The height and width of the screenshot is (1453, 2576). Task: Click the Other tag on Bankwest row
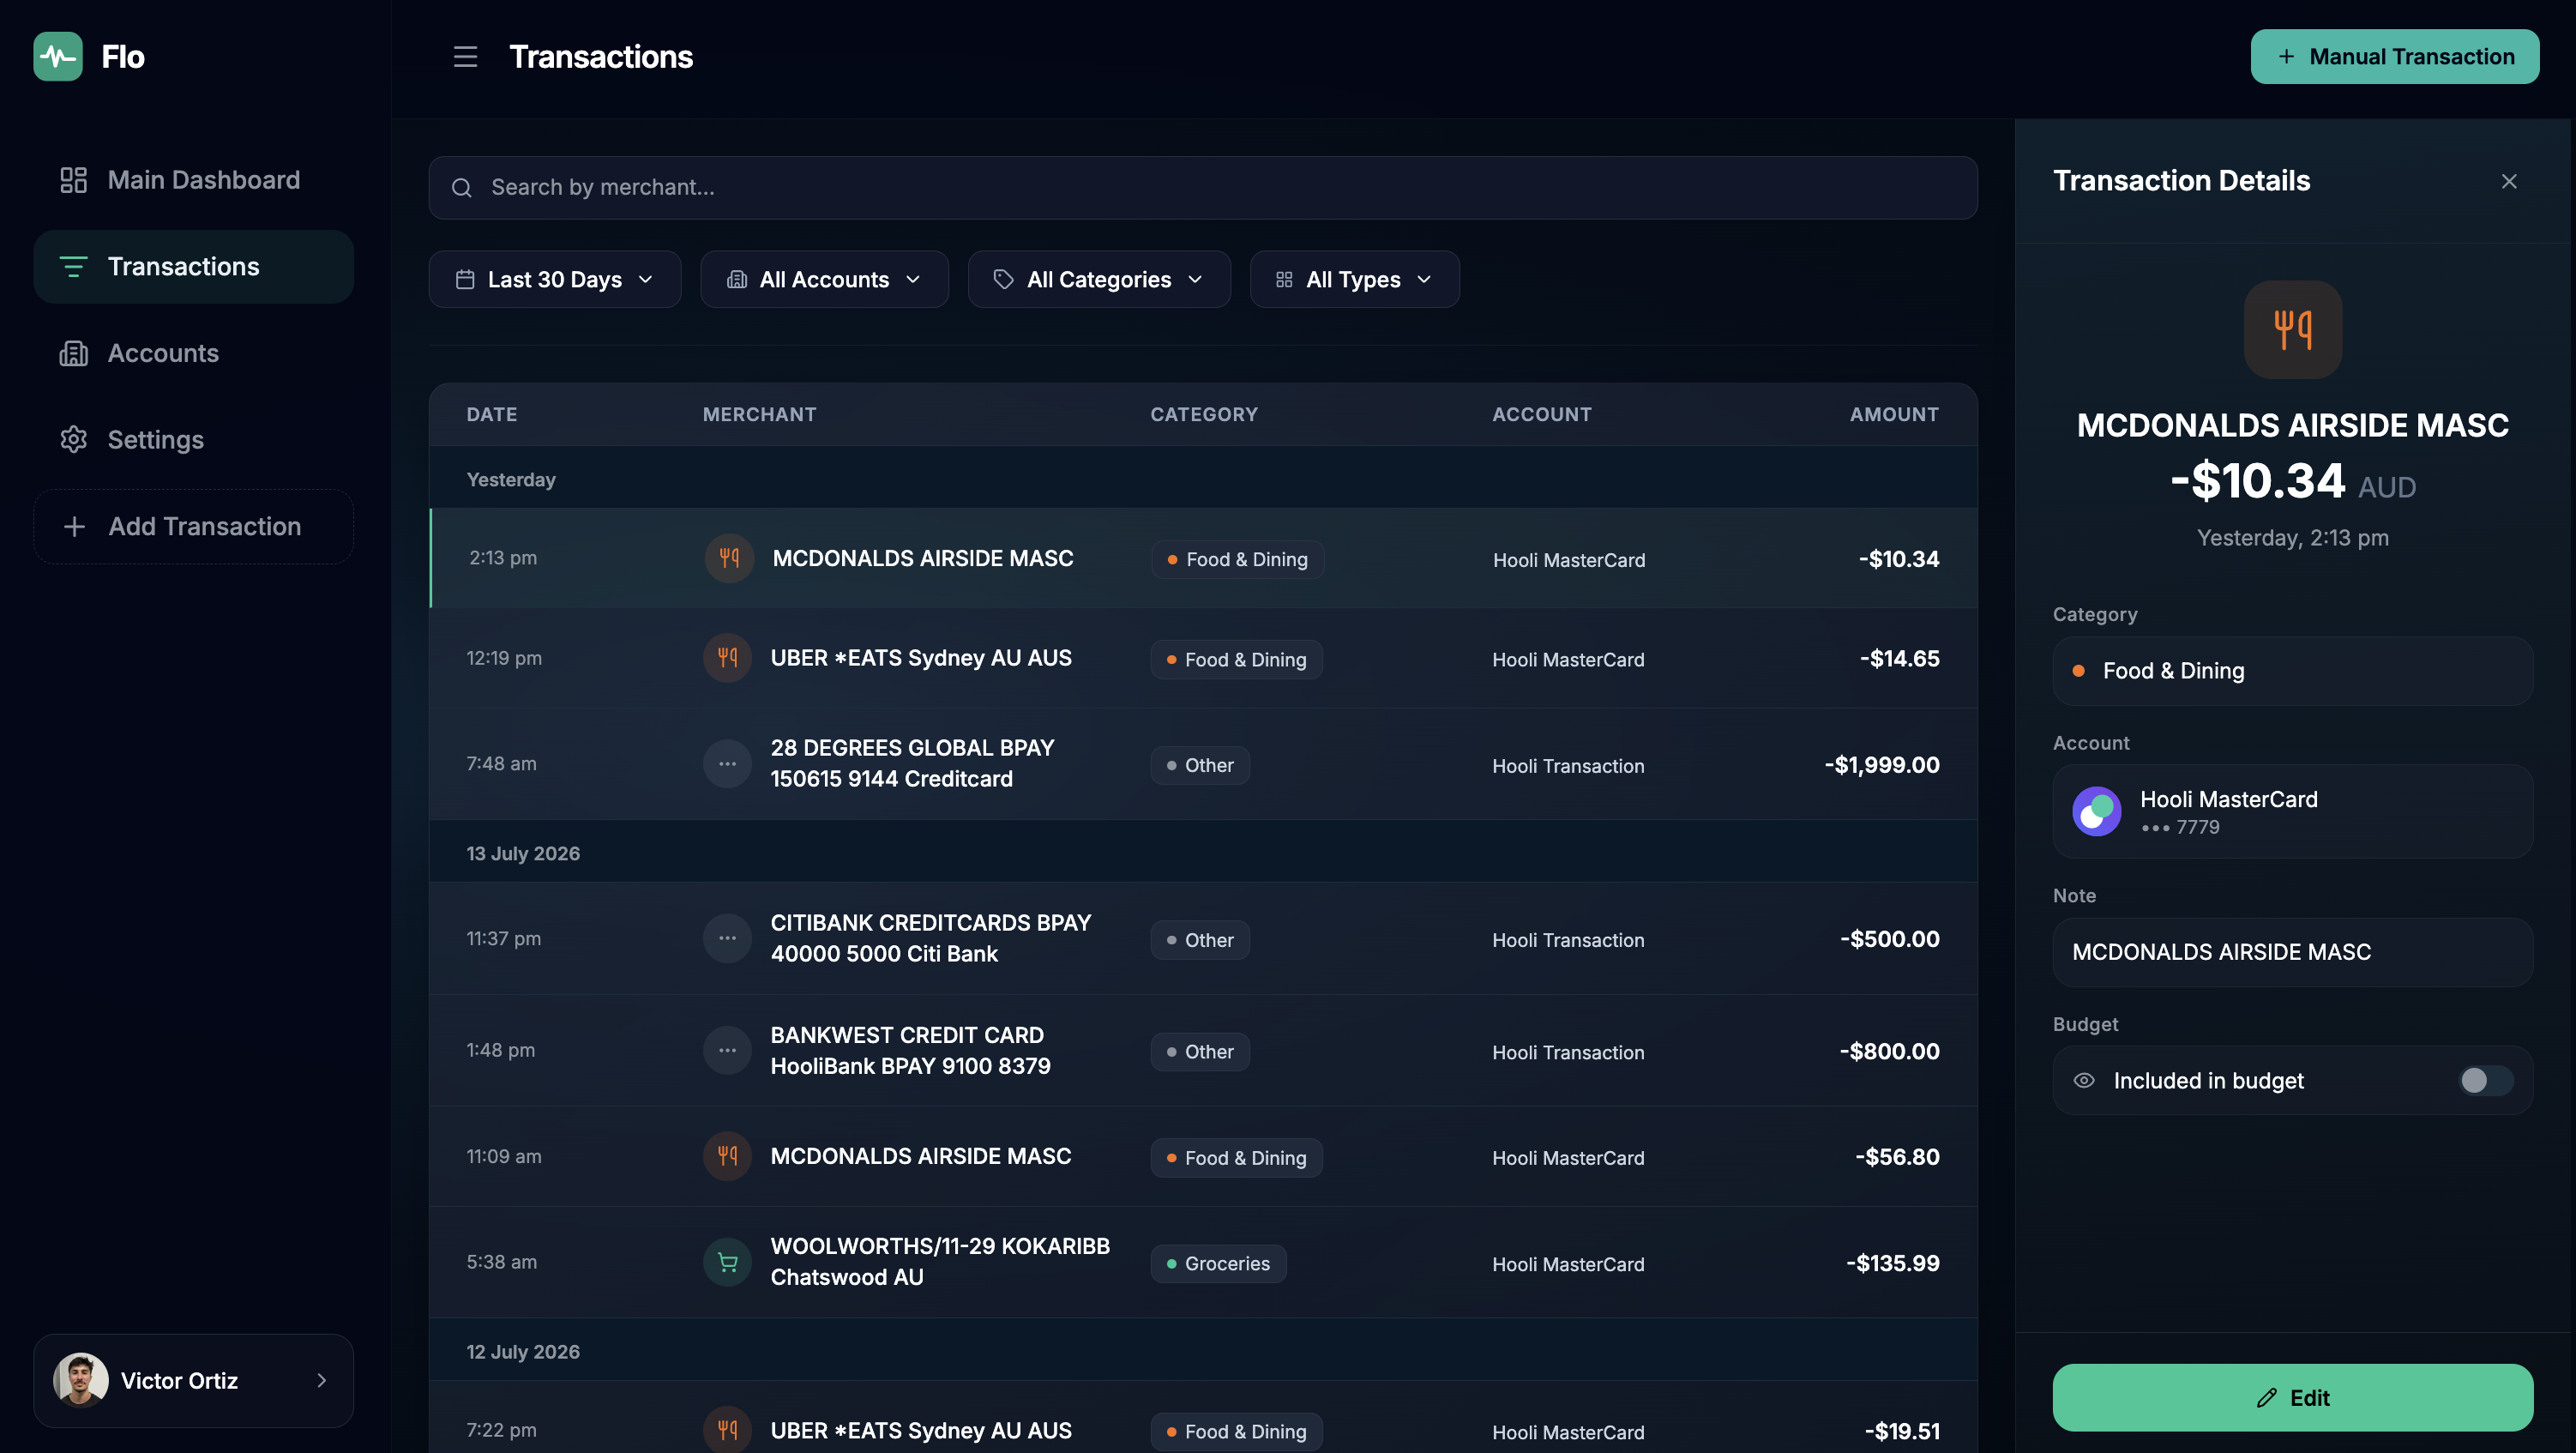click(1199, 1052)
